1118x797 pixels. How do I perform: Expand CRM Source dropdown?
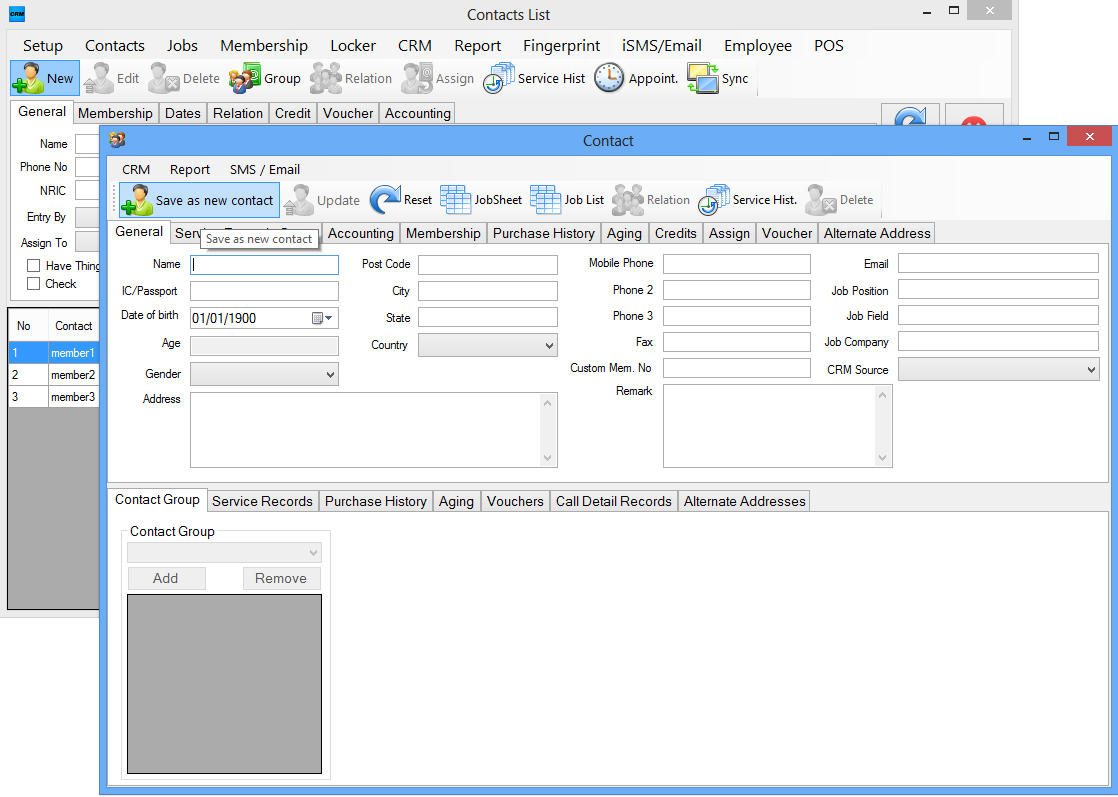point(998,369)
